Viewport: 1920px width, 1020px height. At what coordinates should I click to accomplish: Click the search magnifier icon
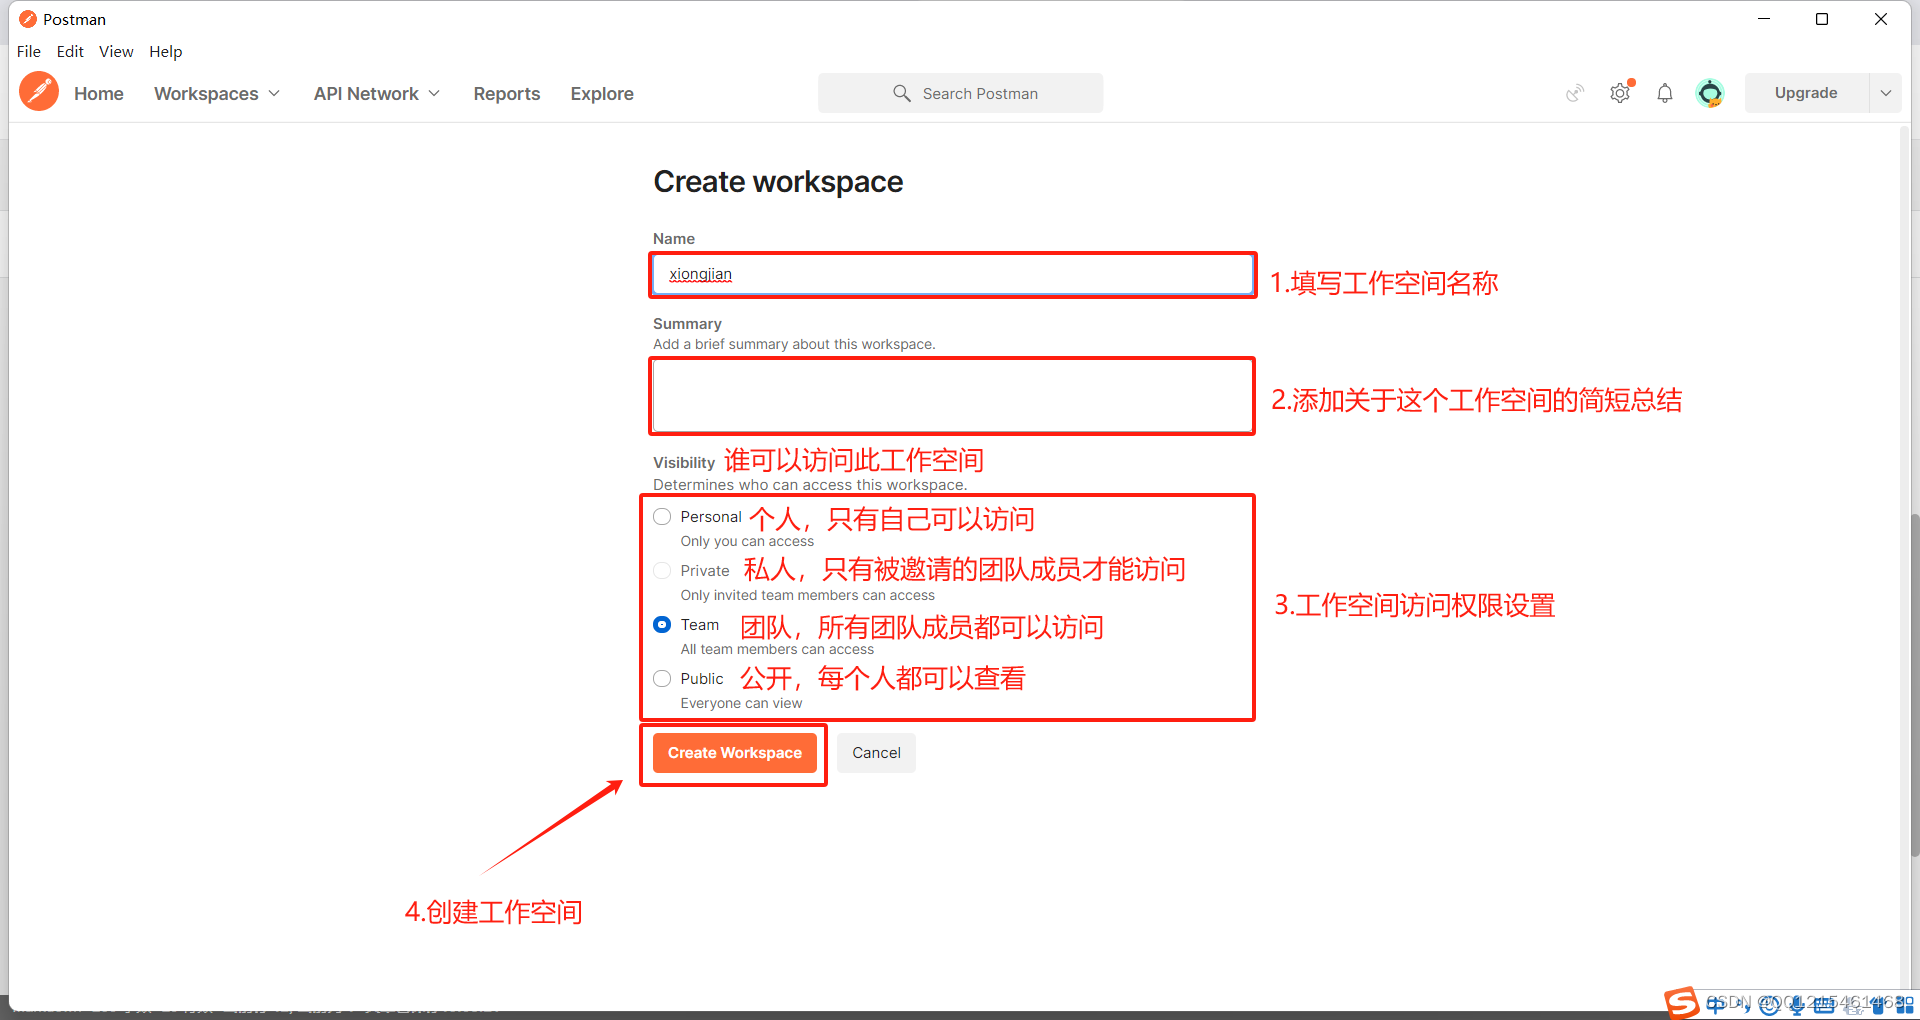point(901,93)
